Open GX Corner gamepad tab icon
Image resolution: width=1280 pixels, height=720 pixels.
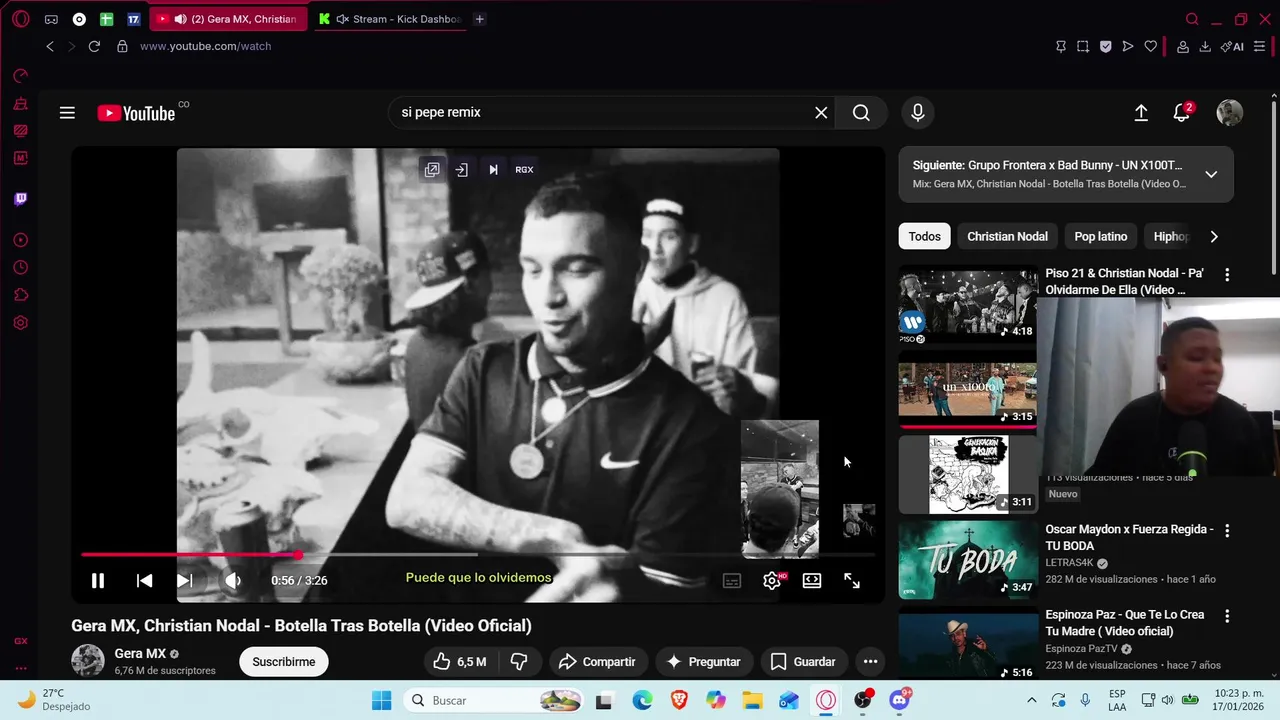[51, 19]
